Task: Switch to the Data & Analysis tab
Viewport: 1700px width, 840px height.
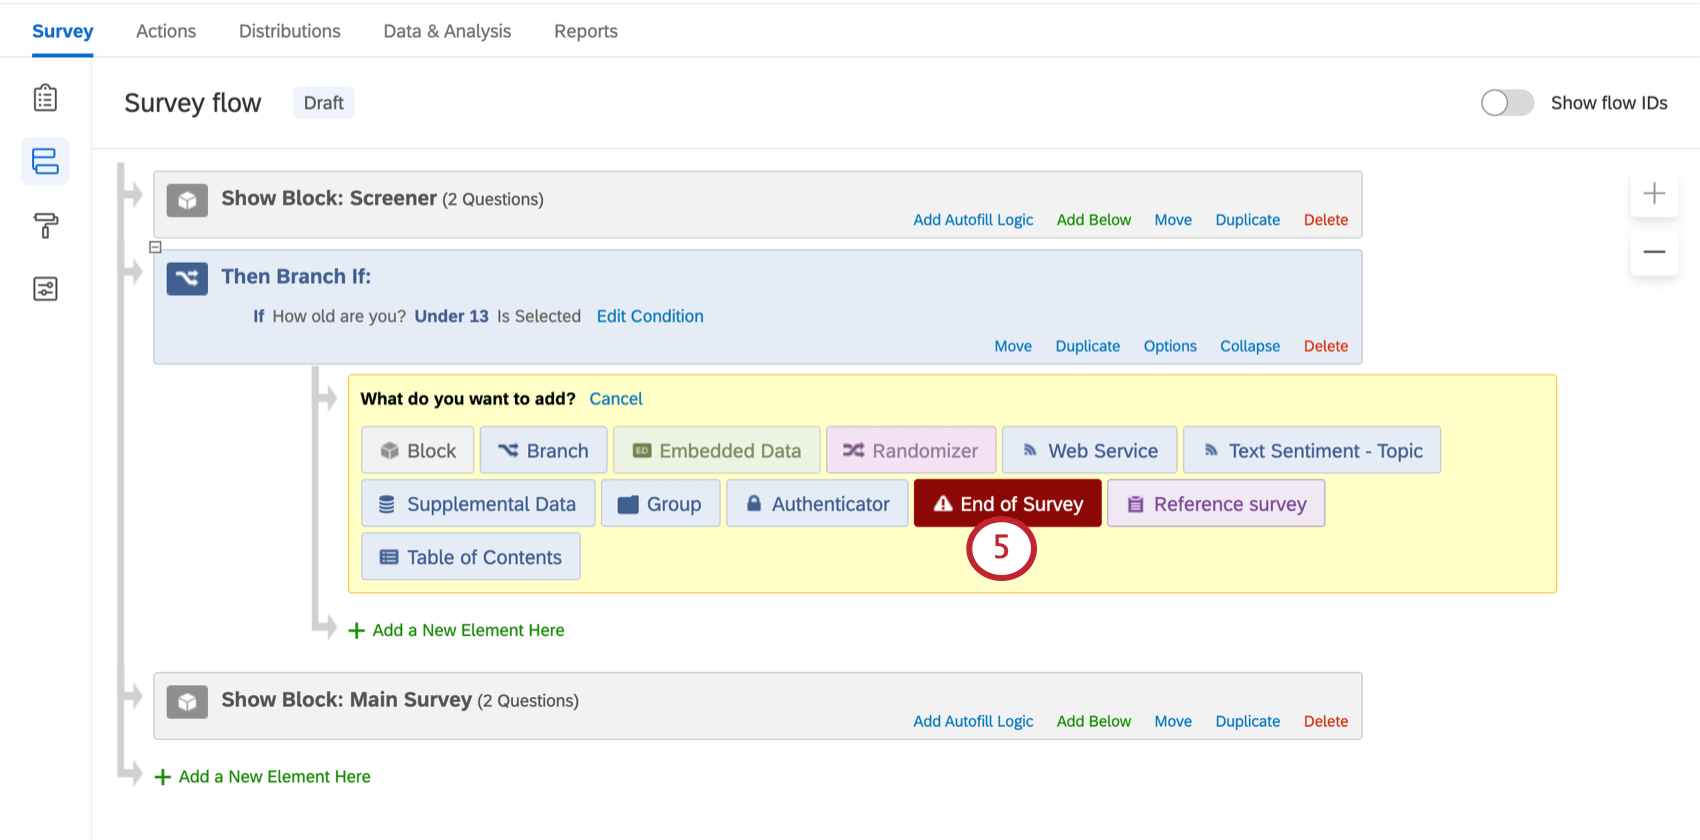Action: pos(447,31)
